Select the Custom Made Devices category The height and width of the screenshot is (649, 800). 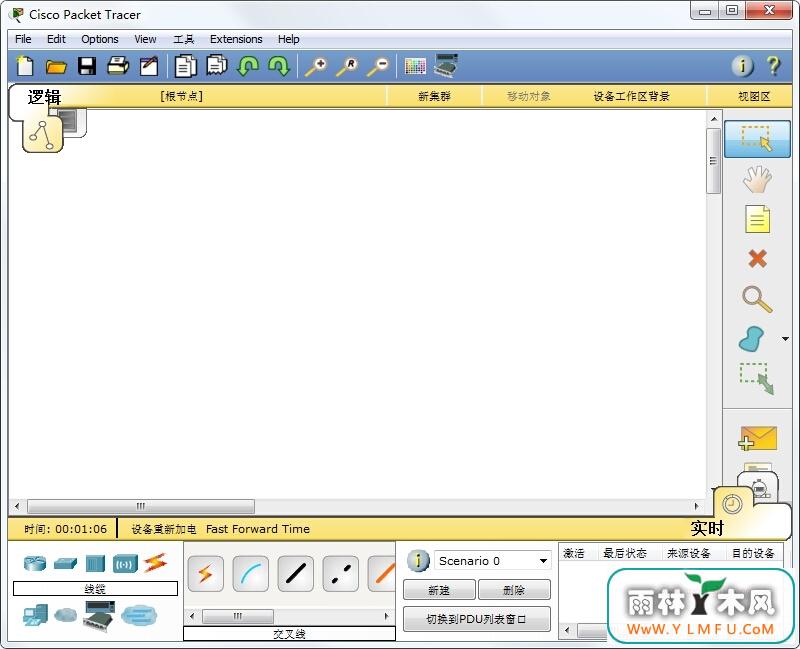(99, 615)
